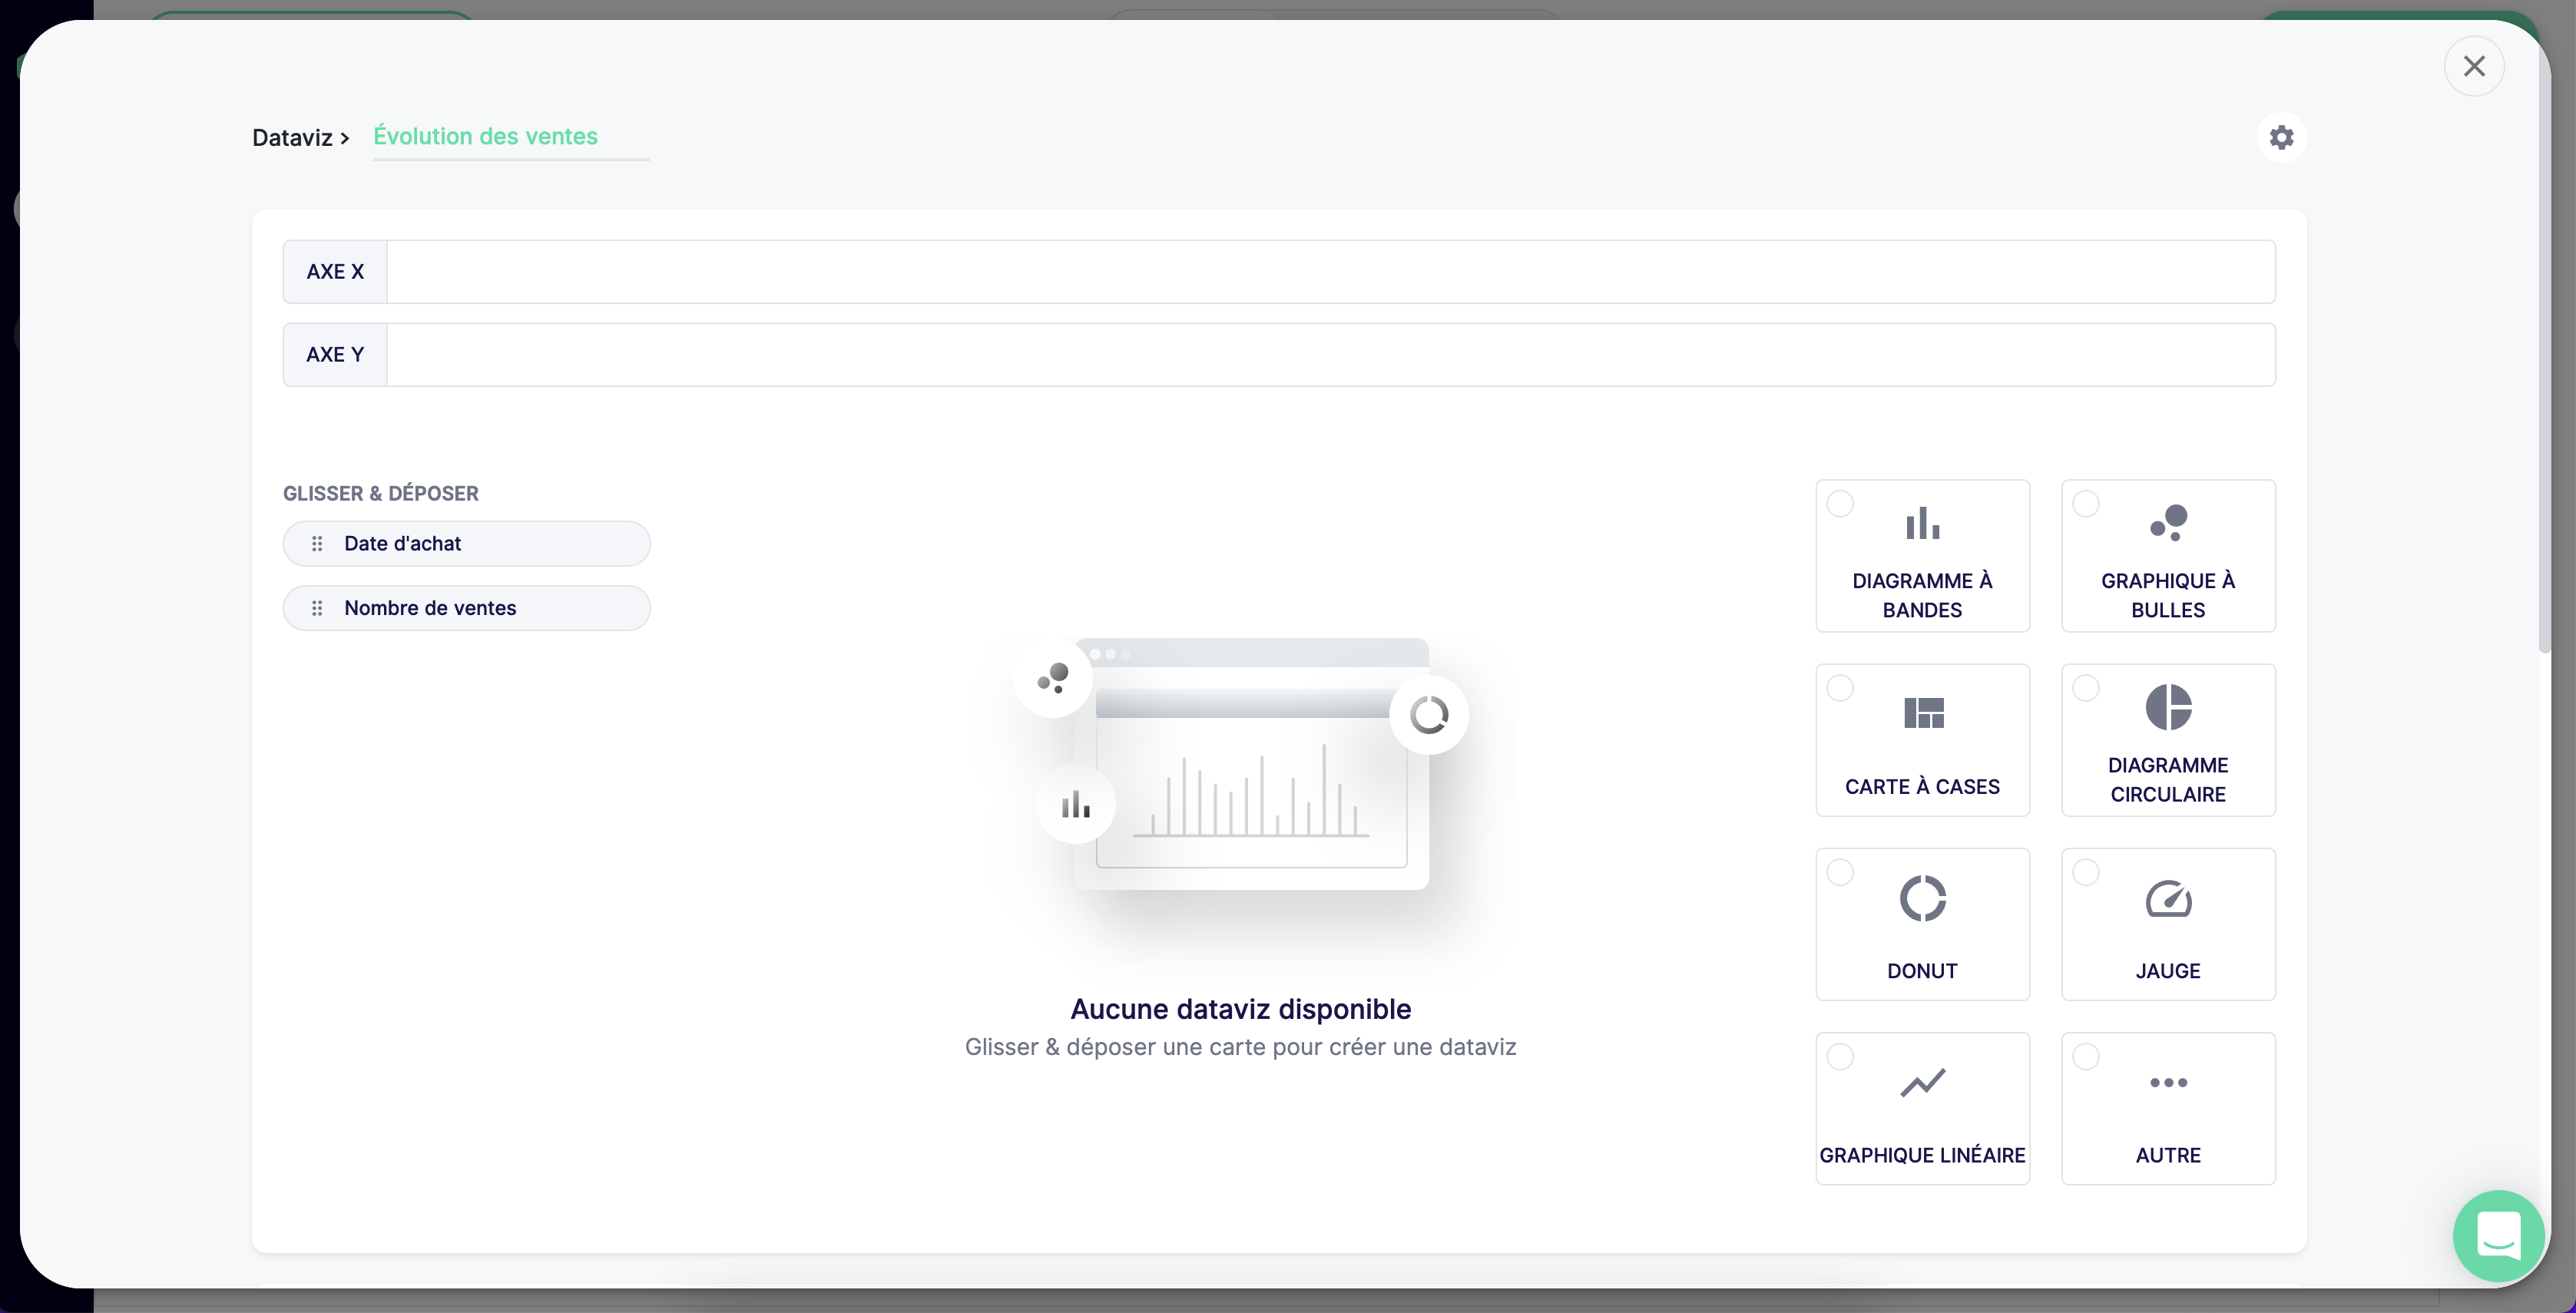Screen dimensions: 2576x1313
Task: Click the treemap icon in Carte à cases
Action: [x=1923, y=713]
